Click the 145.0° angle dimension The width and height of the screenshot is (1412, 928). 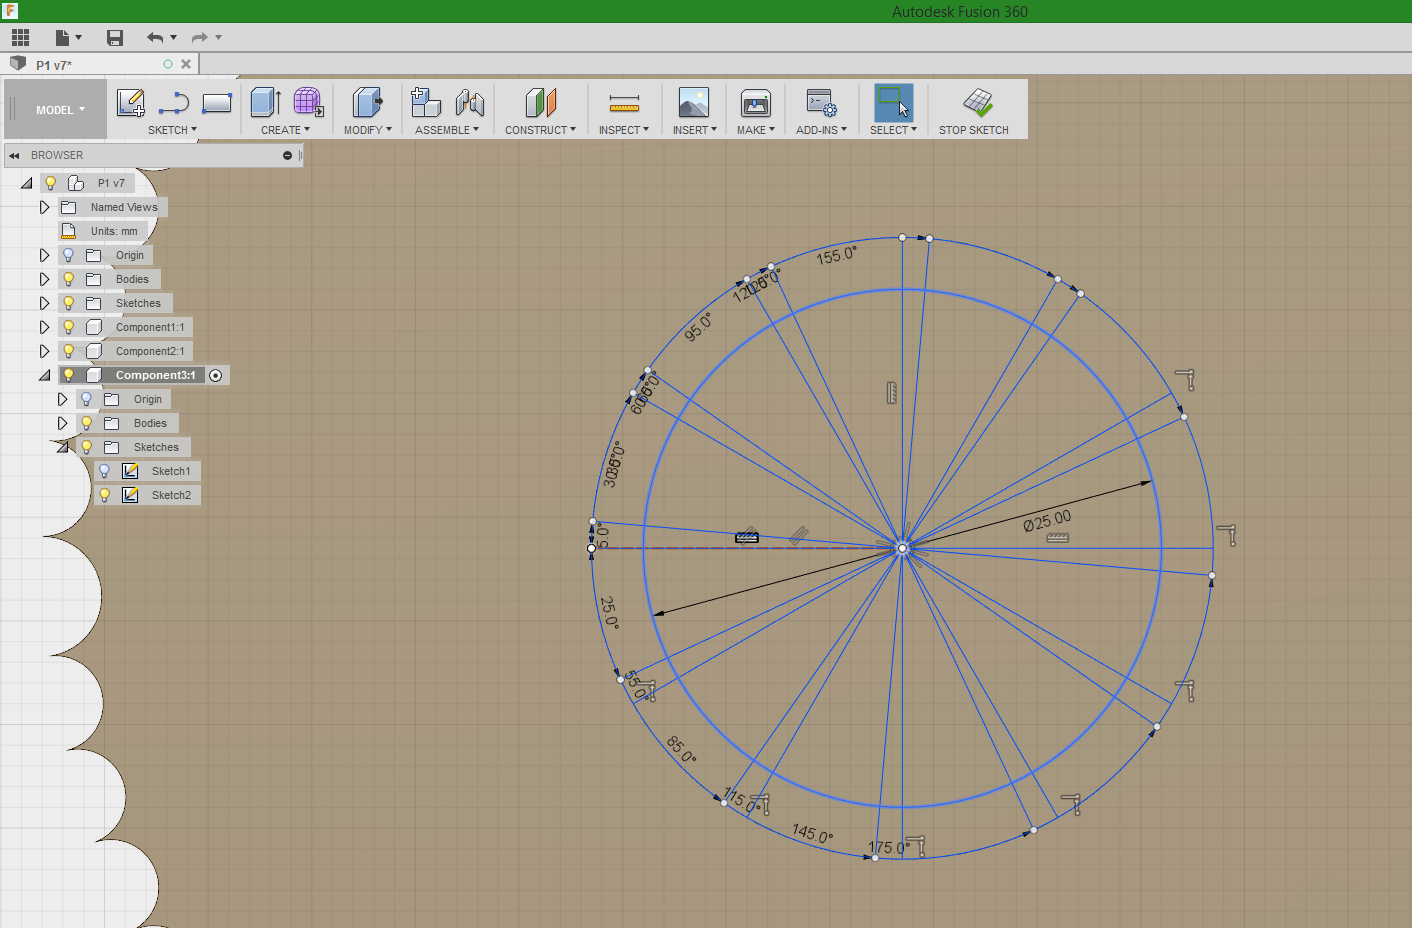pos(812,833)
